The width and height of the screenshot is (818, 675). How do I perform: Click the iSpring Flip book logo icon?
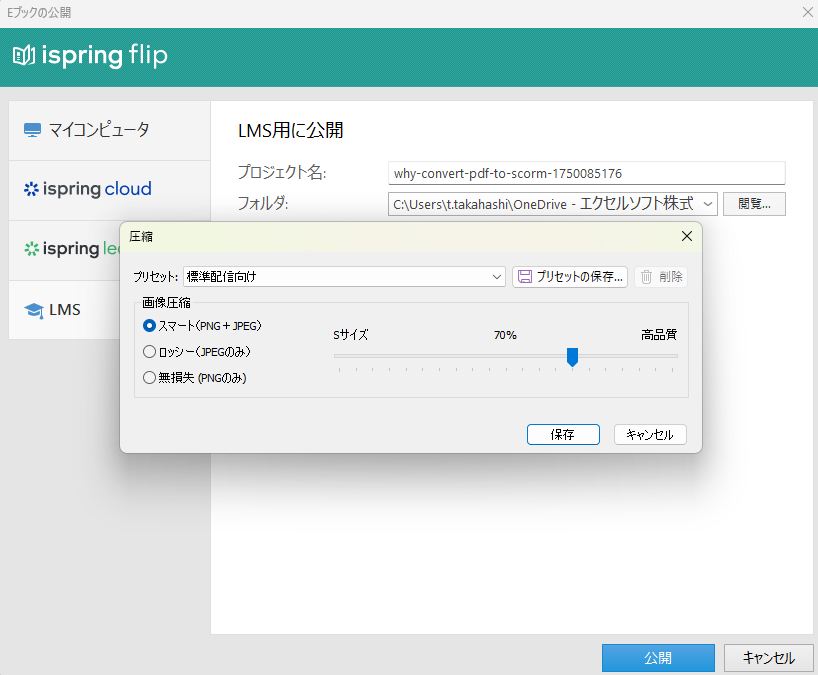click(23, 55)
